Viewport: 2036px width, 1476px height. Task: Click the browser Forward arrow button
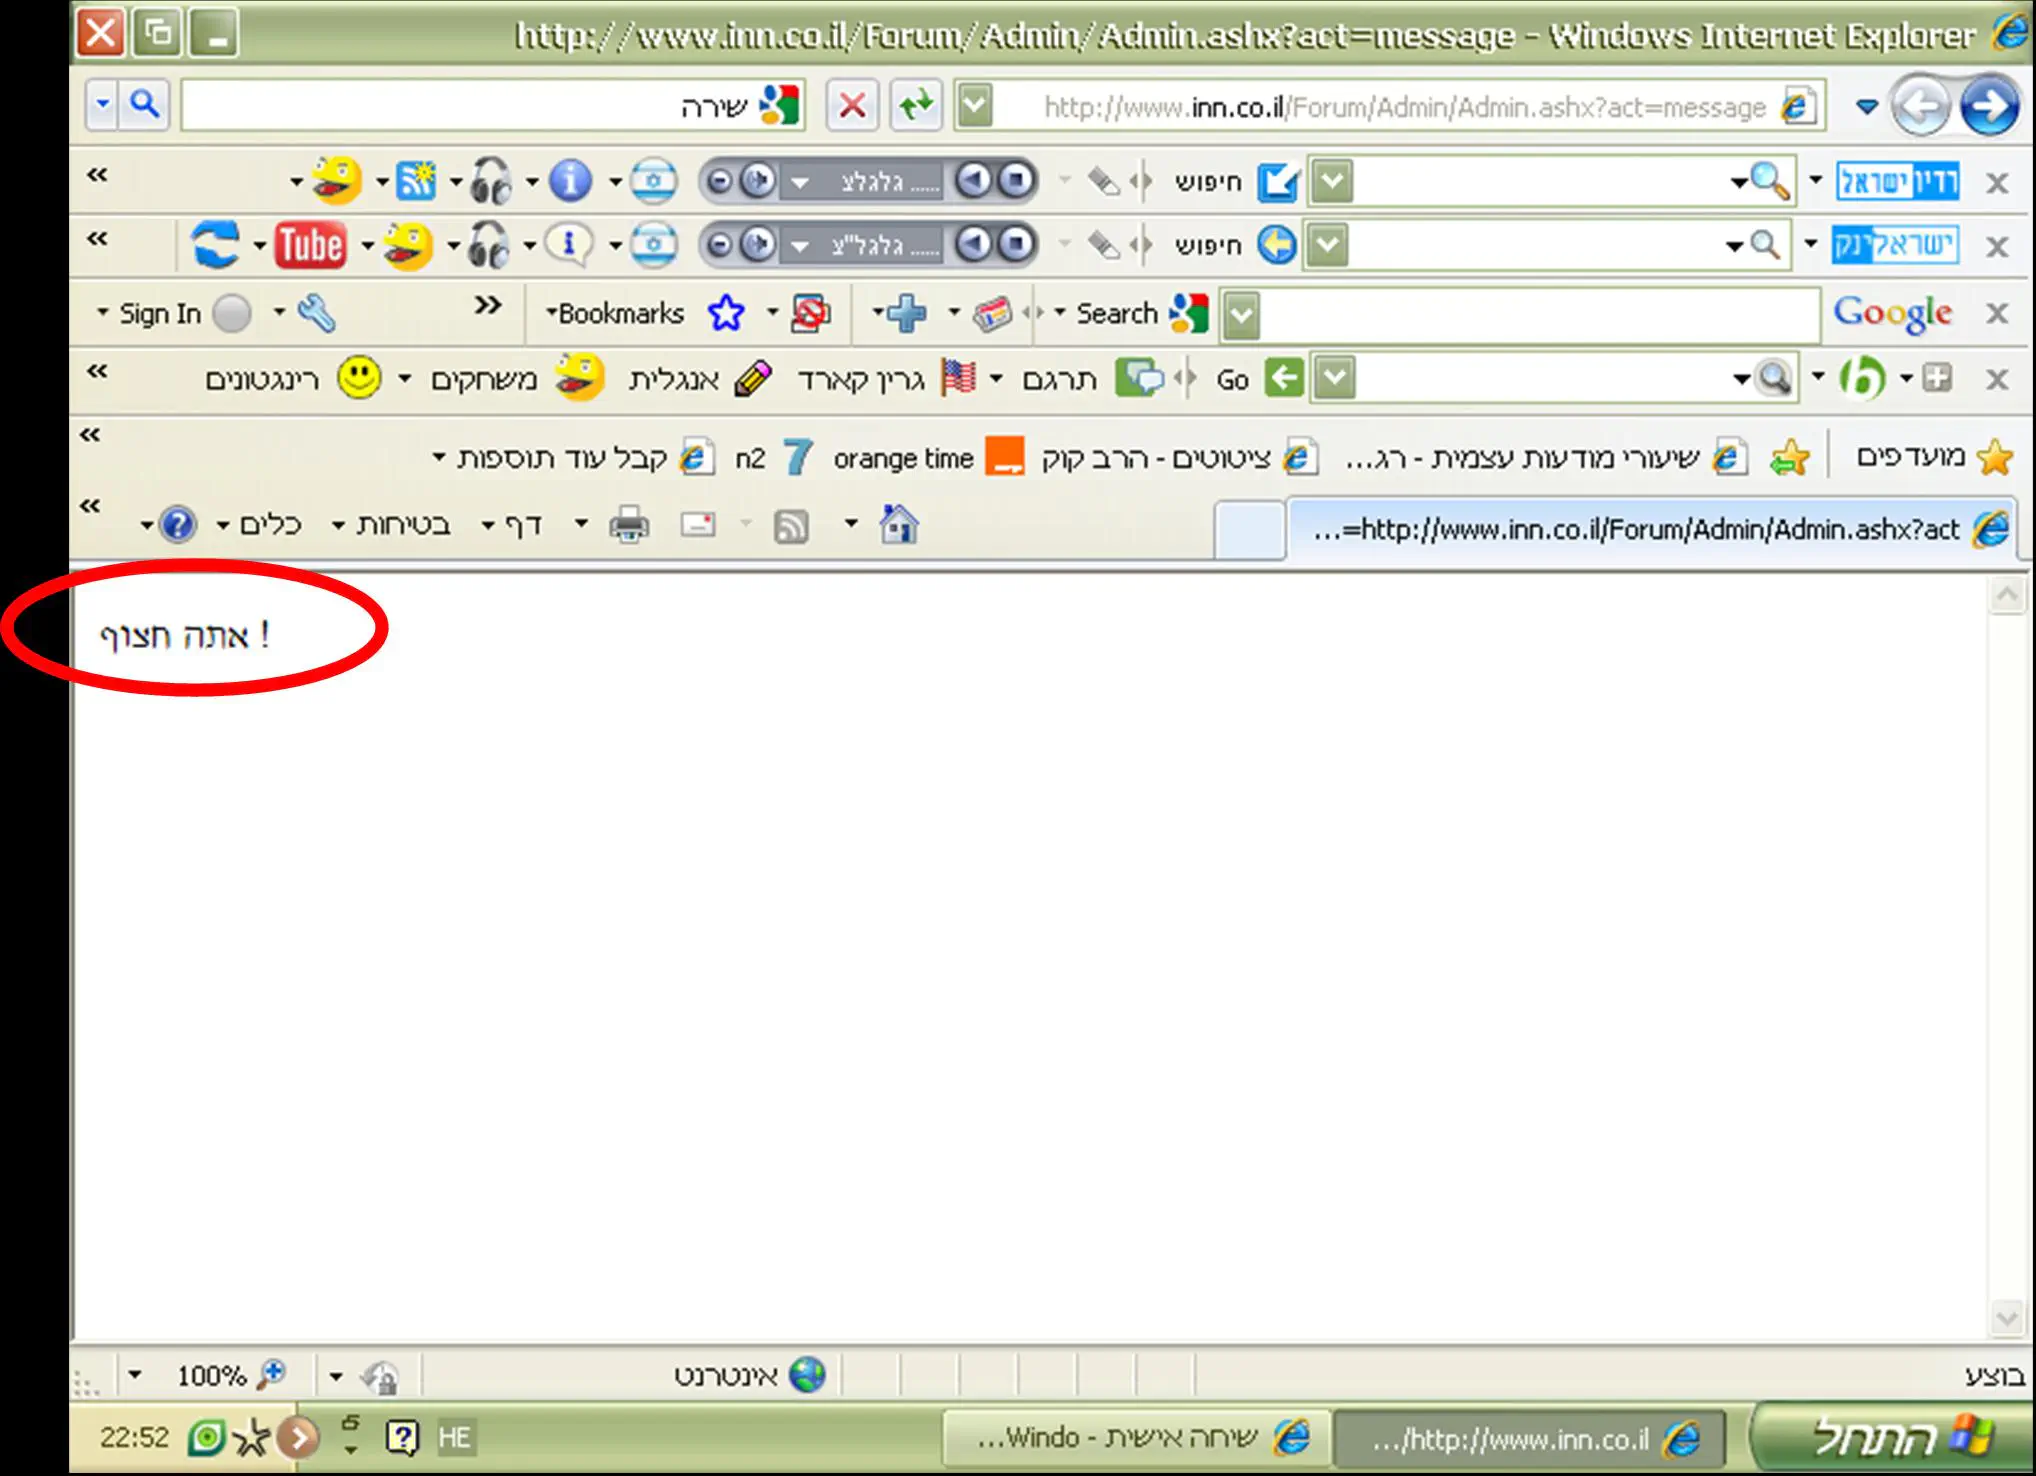1988,105
